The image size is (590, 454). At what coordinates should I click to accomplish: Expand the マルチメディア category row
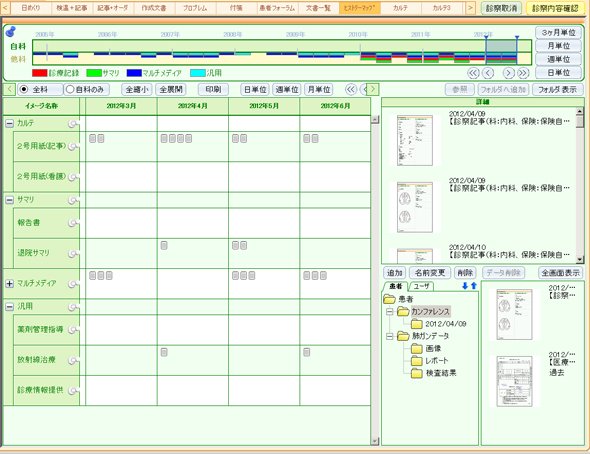9,284
